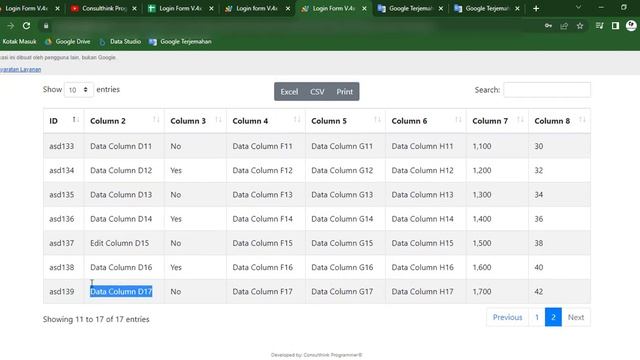Open a new browser tab
The height and width of the screenshot is (360, 640).
[x=536, y=8]
